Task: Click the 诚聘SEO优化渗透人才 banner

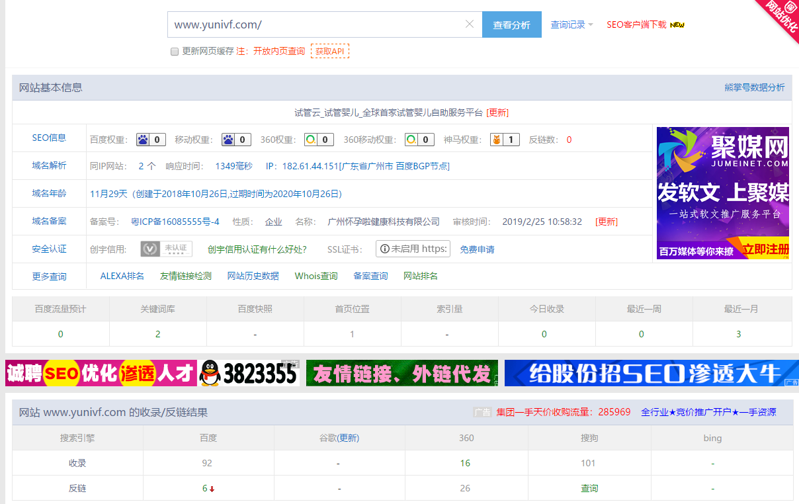Action: (x=101, y=373)
